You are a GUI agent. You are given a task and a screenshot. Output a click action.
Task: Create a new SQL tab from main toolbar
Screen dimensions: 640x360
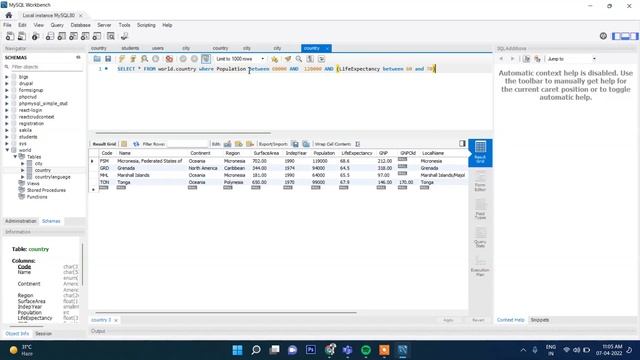coord(10,36)
